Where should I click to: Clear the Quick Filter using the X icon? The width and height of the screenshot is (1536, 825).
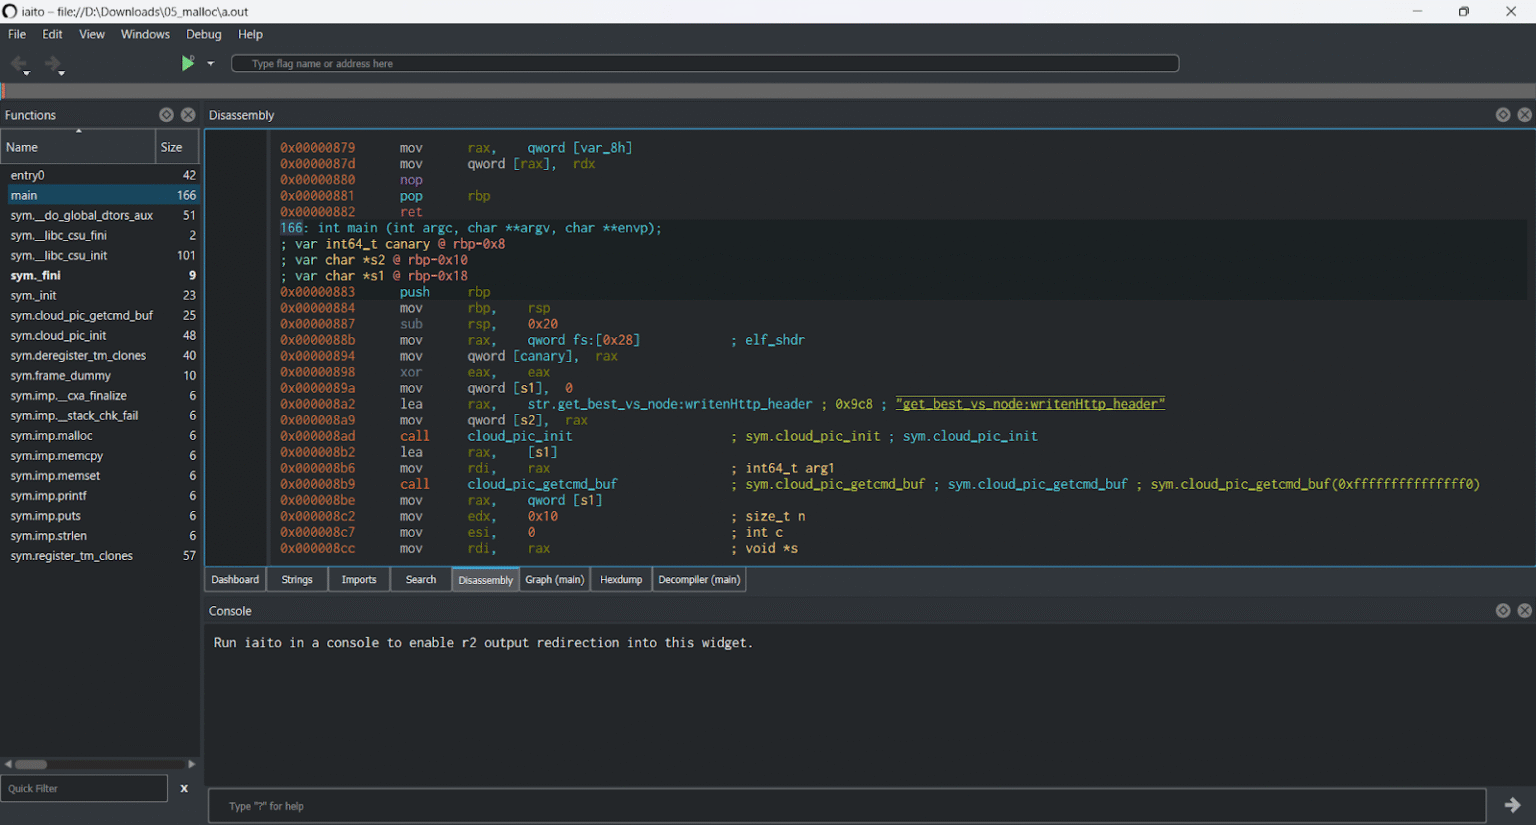[184, 788]
